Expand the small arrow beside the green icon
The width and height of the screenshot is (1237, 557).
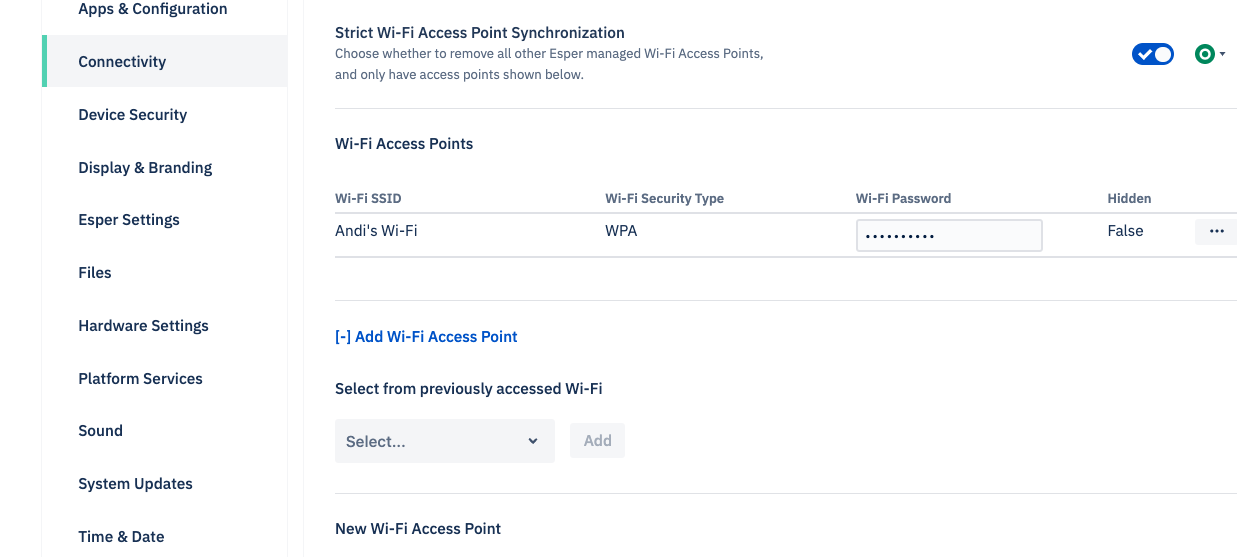coord(1223,54)
